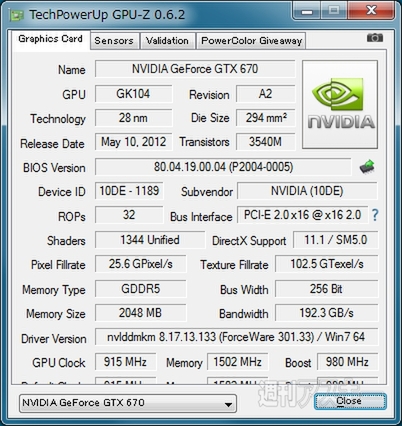
Task: Click the "Texture Fillrate" label
Action: coord(234,265)
